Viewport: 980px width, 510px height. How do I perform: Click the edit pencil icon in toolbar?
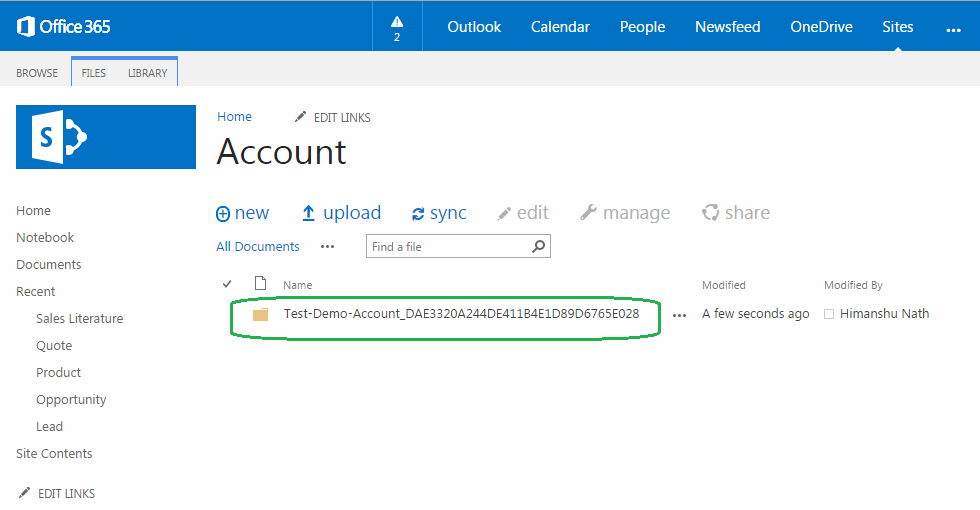[x=504, y=214]
